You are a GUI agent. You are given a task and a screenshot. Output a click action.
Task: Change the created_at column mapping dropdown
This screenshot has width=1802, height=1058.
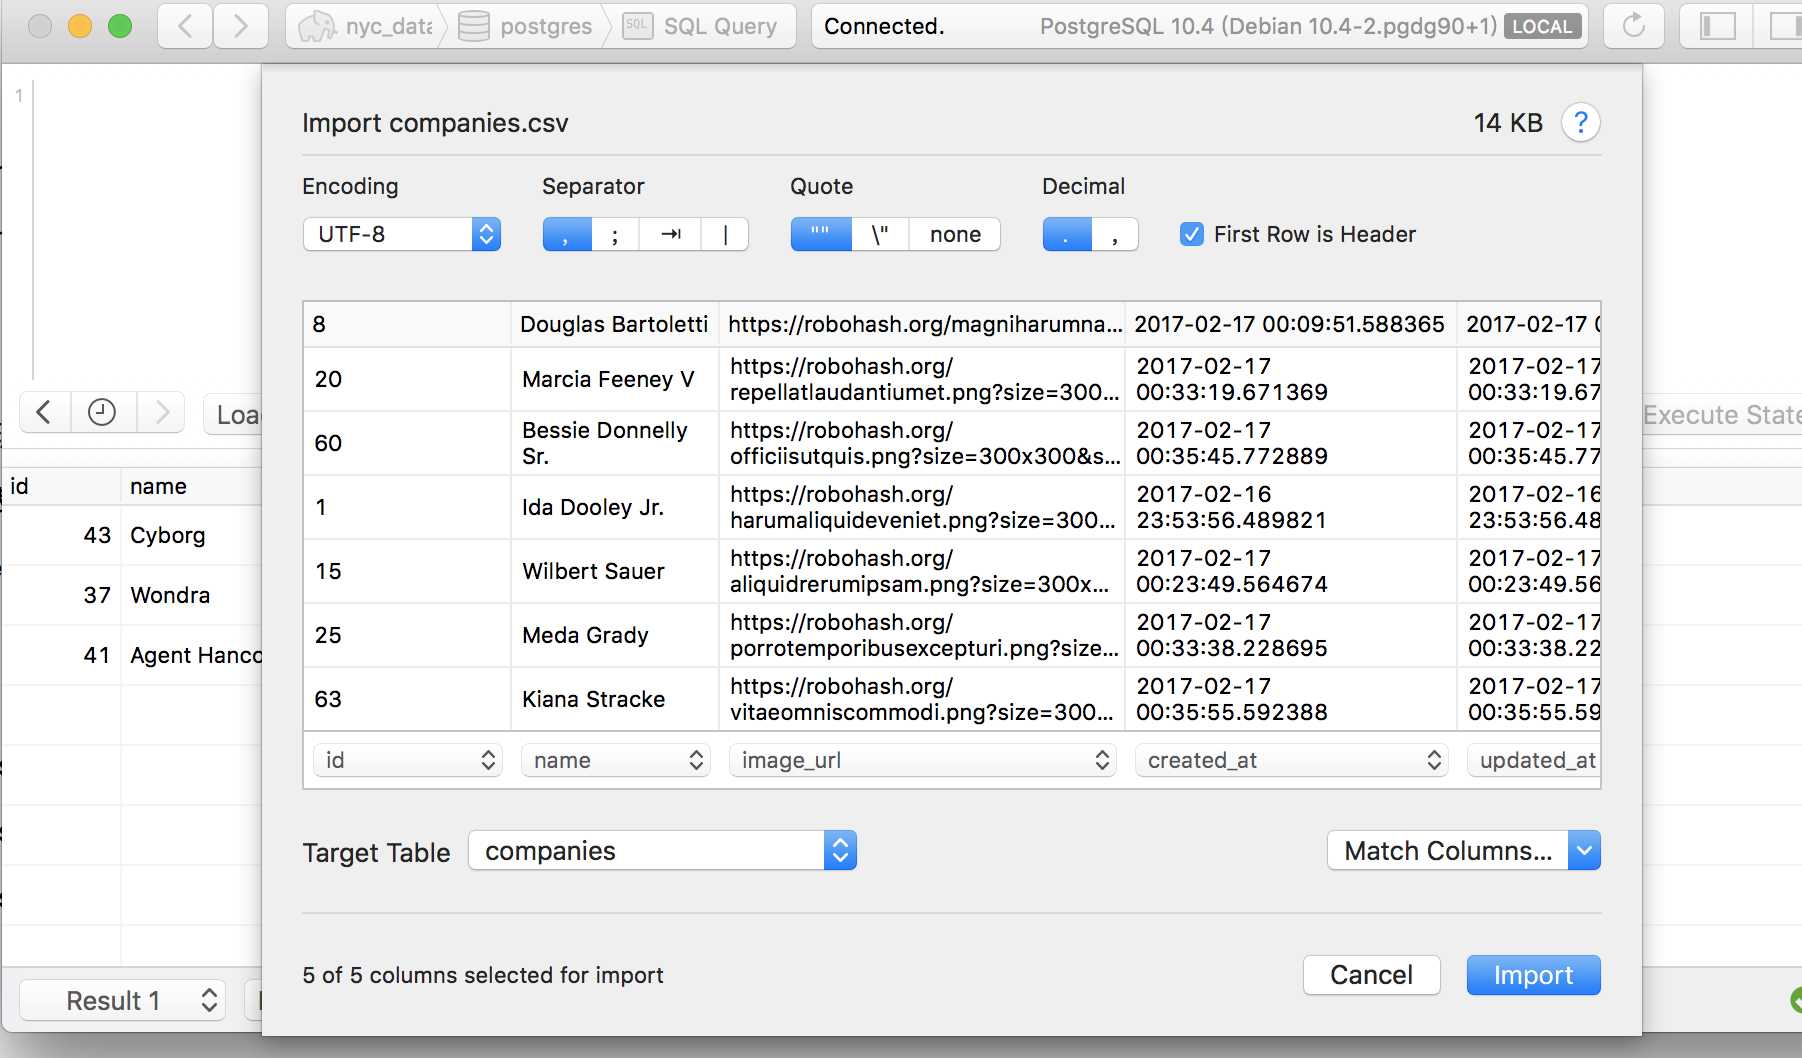[1291, 760]
